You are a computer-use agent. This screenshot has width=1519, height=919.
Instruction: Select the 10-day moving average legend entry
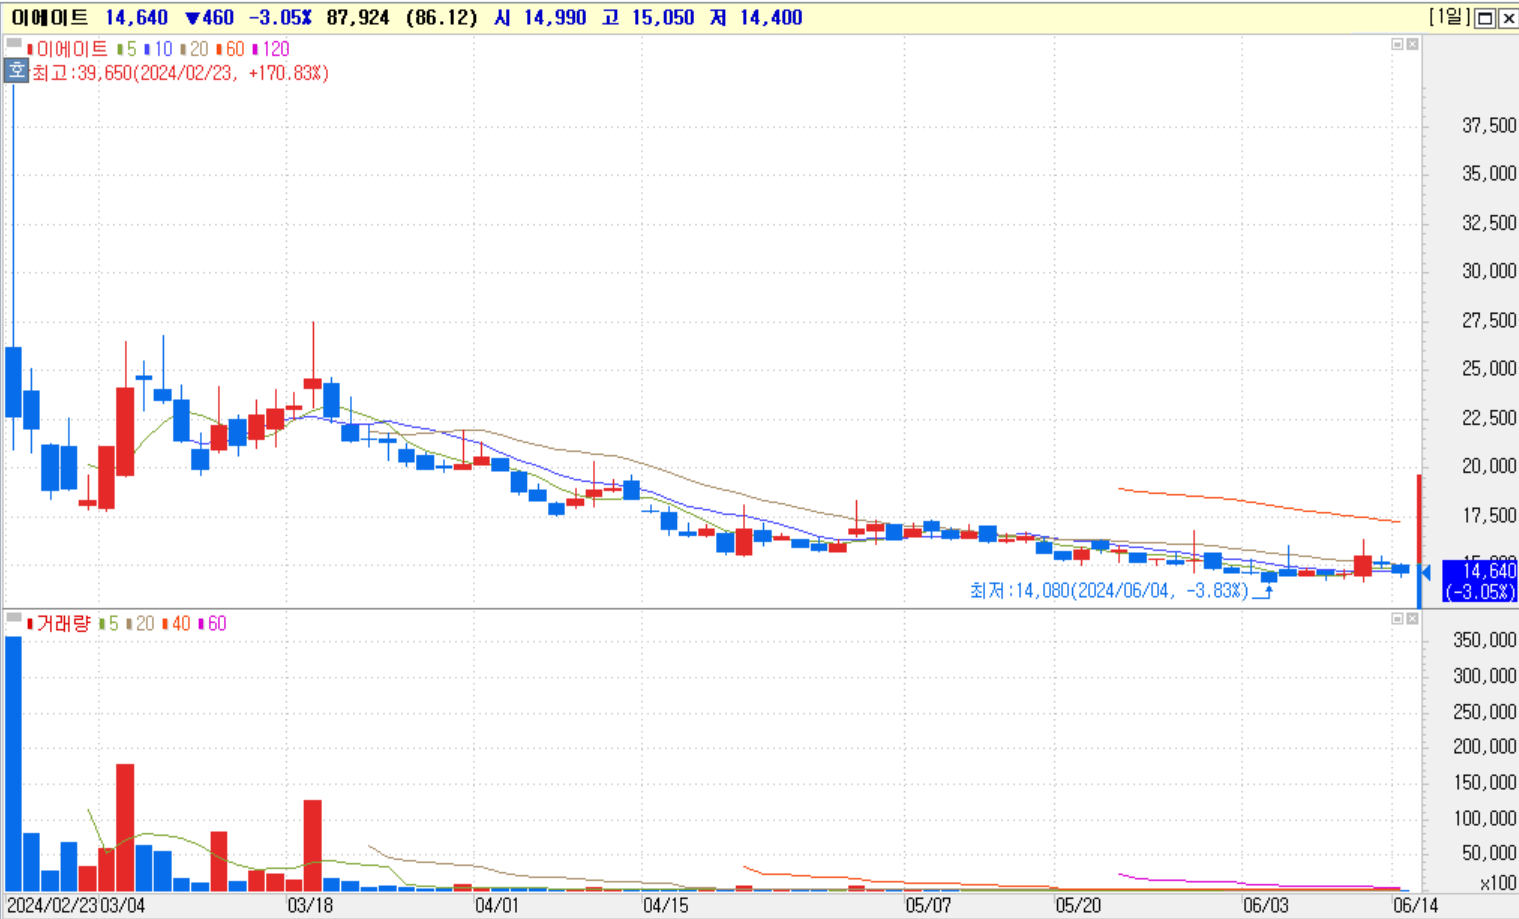pyautogui.click(x=158, y=49)
